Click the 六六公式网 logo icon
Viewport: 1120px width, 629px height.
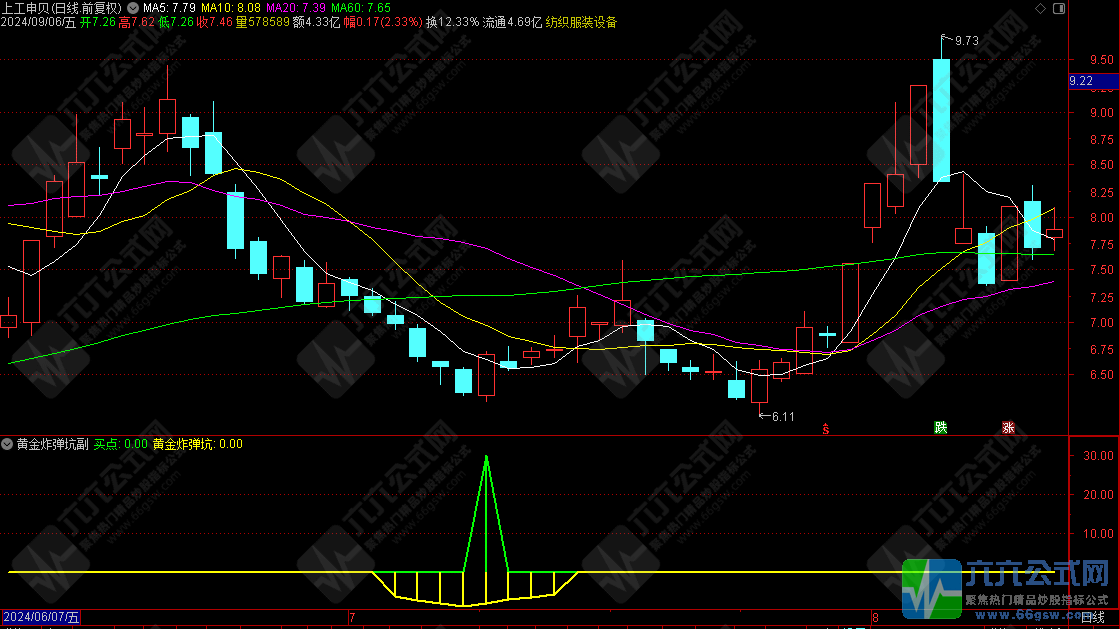[x=931, y=588]
